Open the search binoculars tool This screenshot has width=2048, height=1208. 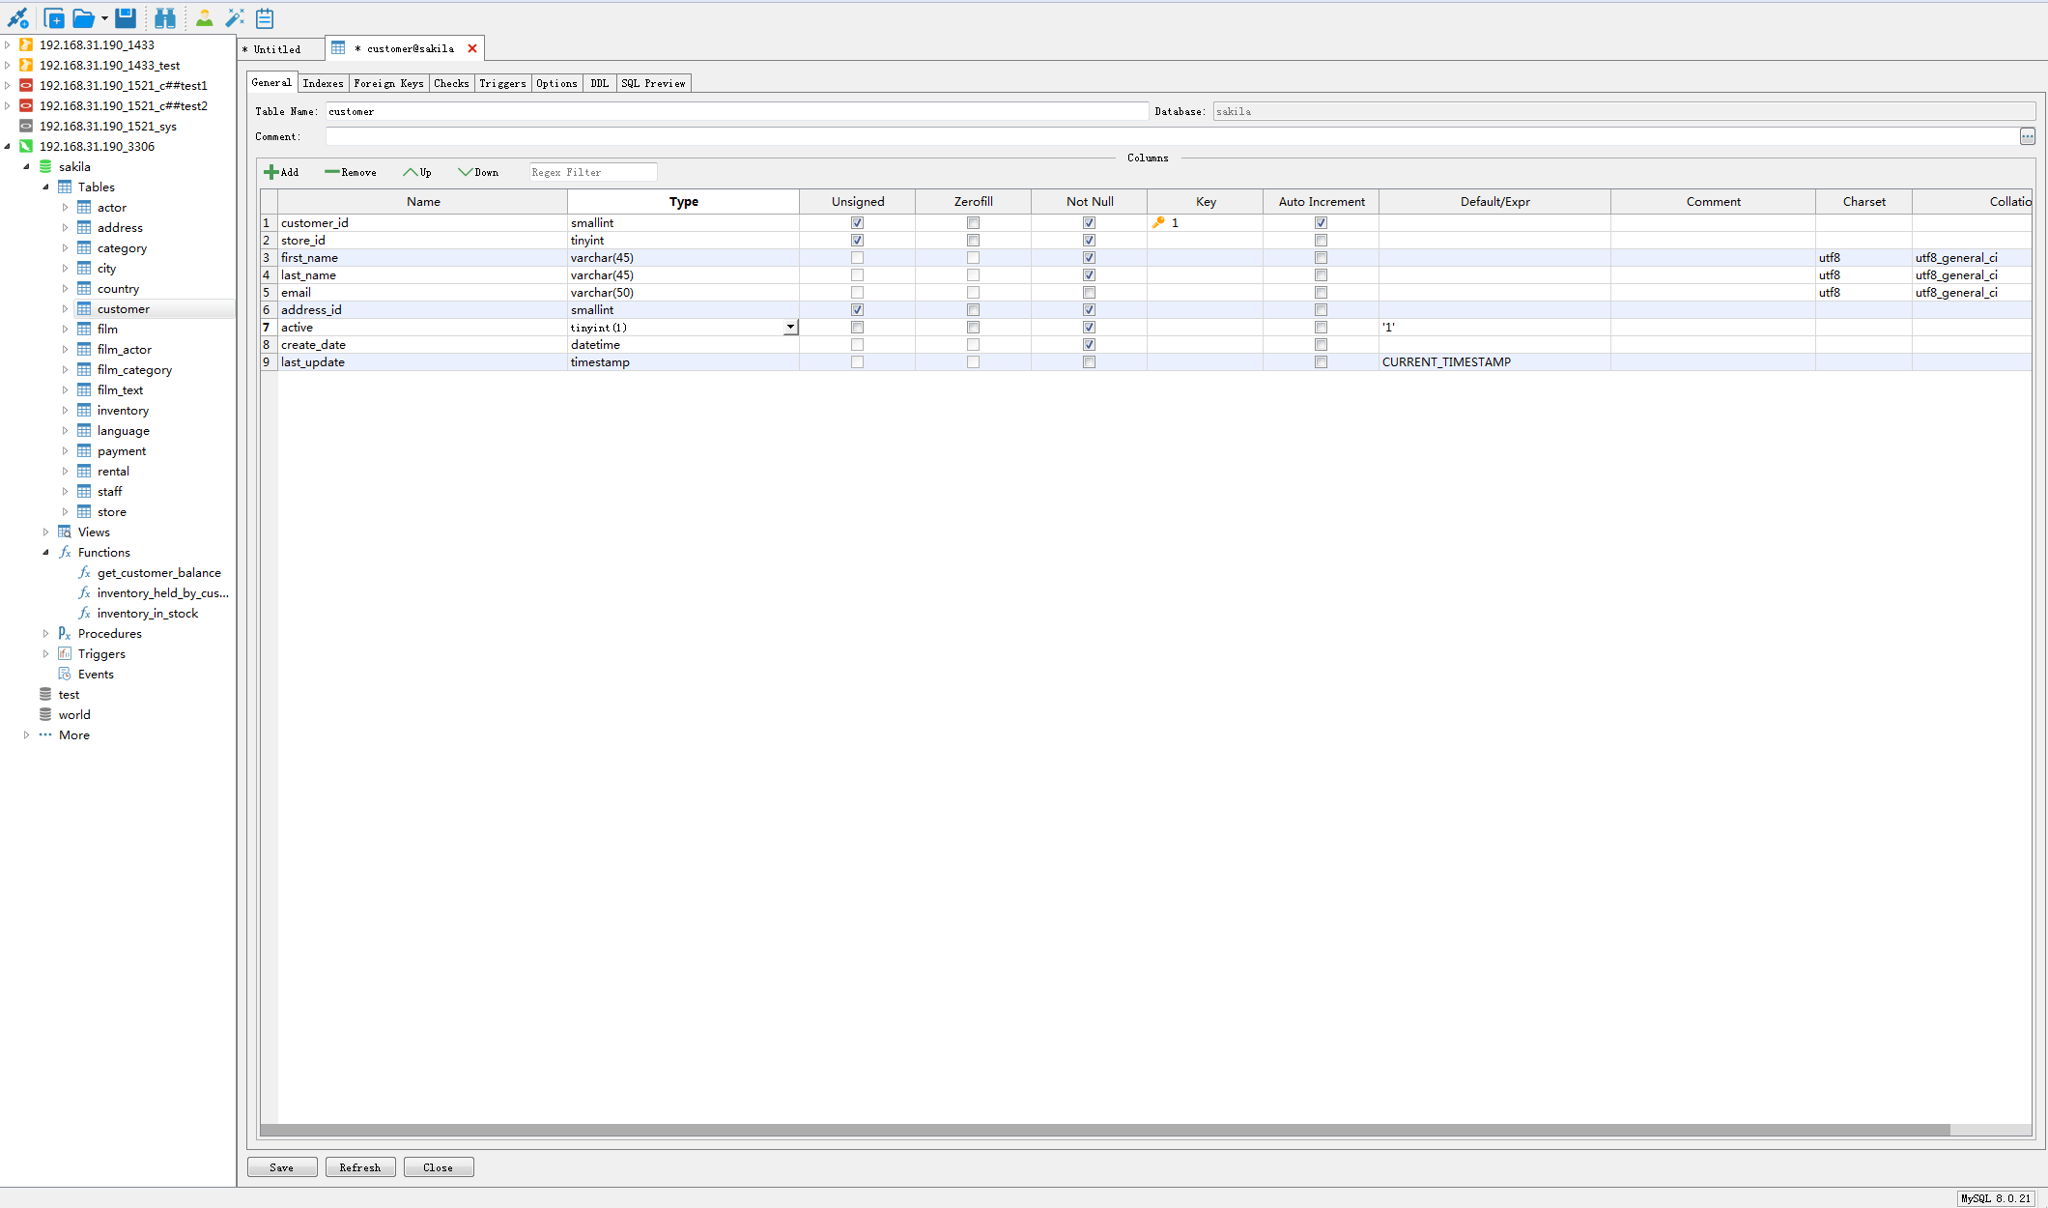pyautogui.click(x=165, y=18)
